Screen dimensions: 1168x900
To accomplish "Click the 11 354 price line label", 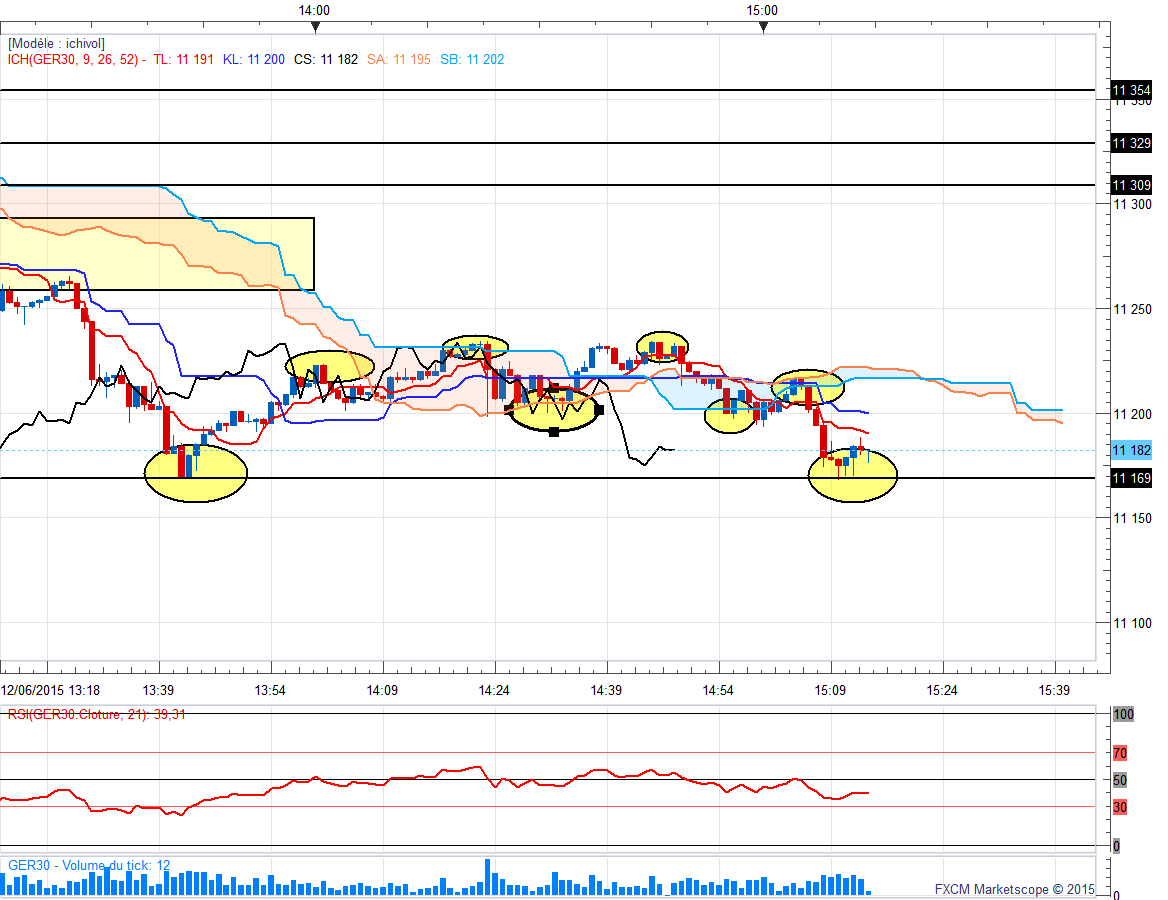I will coord(1131,91).
